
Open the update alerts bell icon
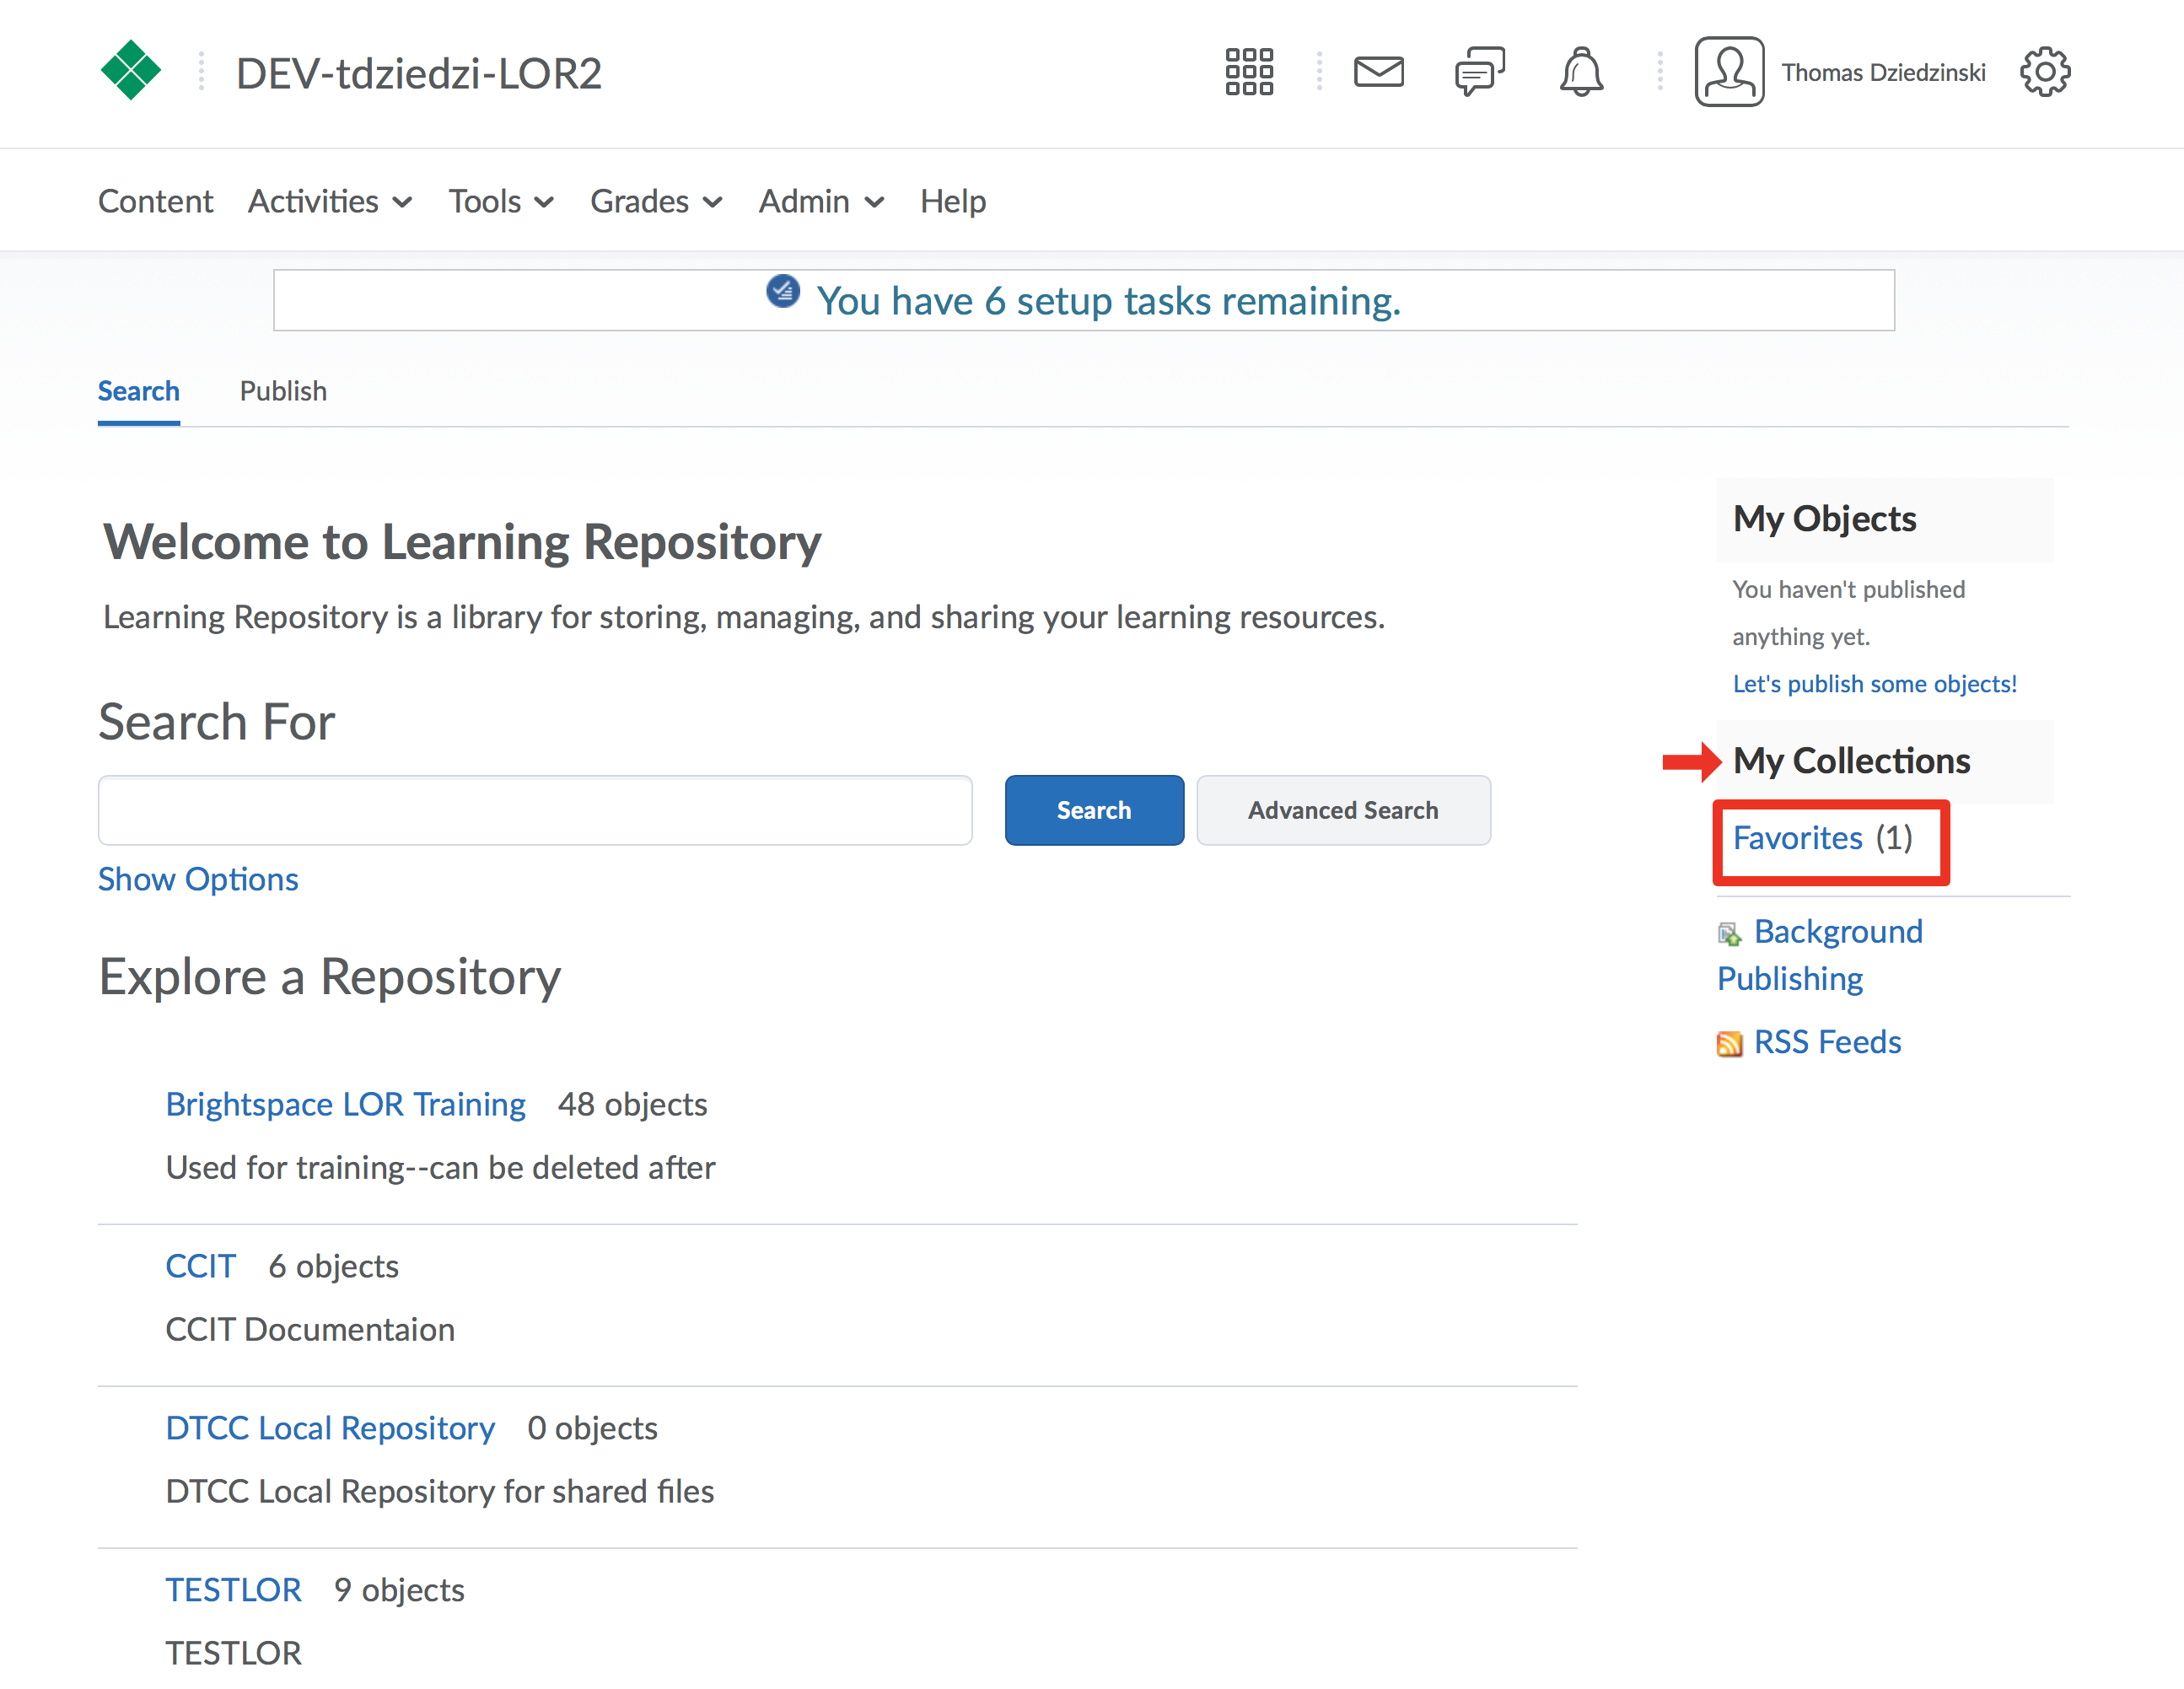pos(1581,72)
